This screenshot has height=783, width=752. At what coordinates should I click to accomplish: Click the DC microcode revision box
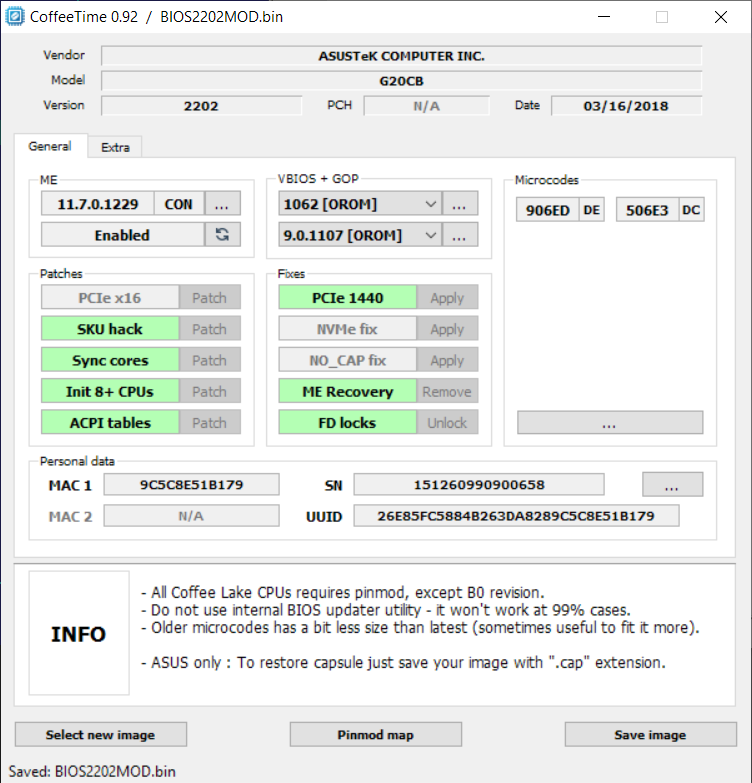tap(691, 210)
